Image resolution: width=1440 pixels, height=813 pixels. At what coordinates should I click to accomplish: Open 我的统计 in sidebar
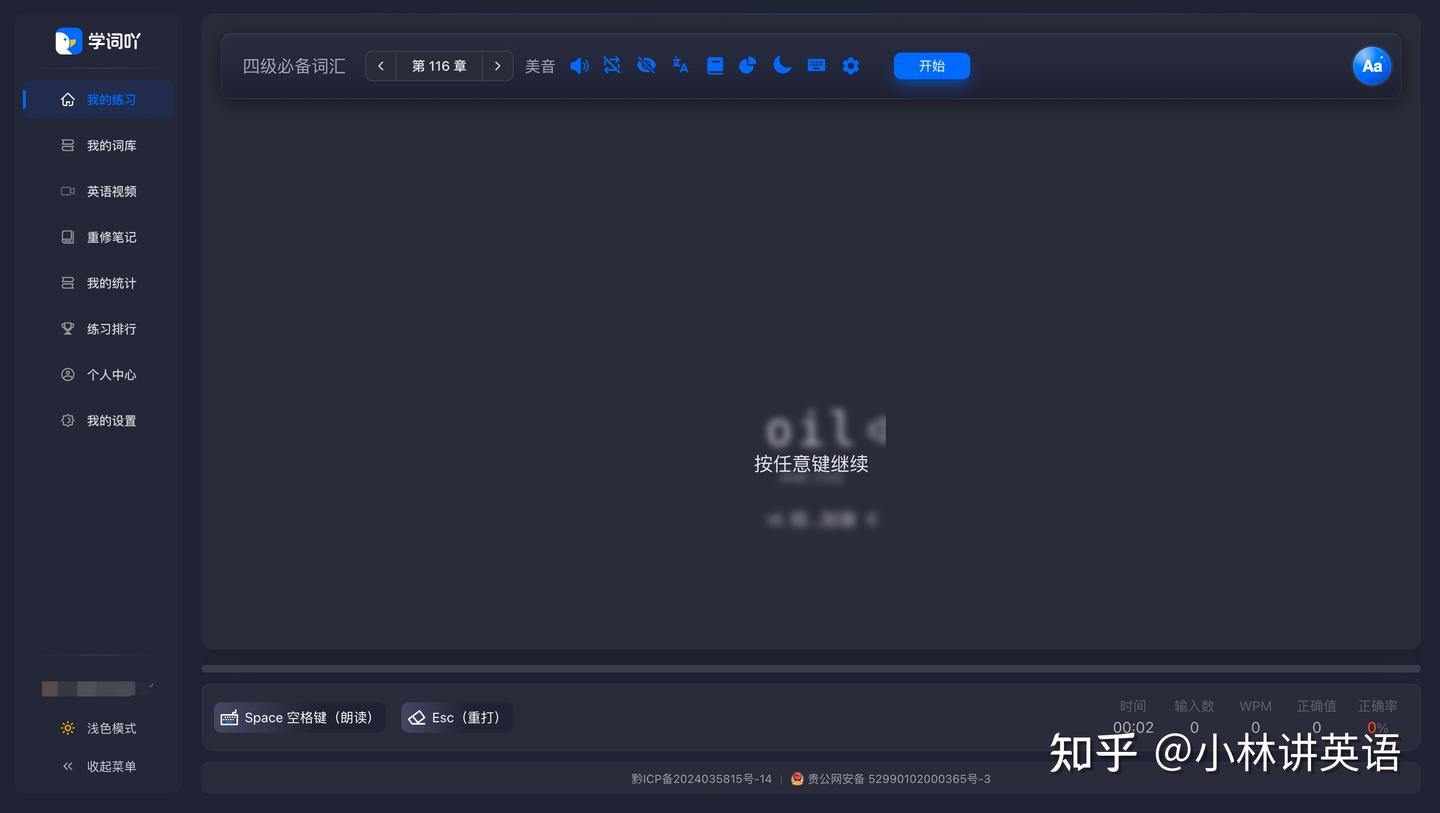tap(98, 283)
